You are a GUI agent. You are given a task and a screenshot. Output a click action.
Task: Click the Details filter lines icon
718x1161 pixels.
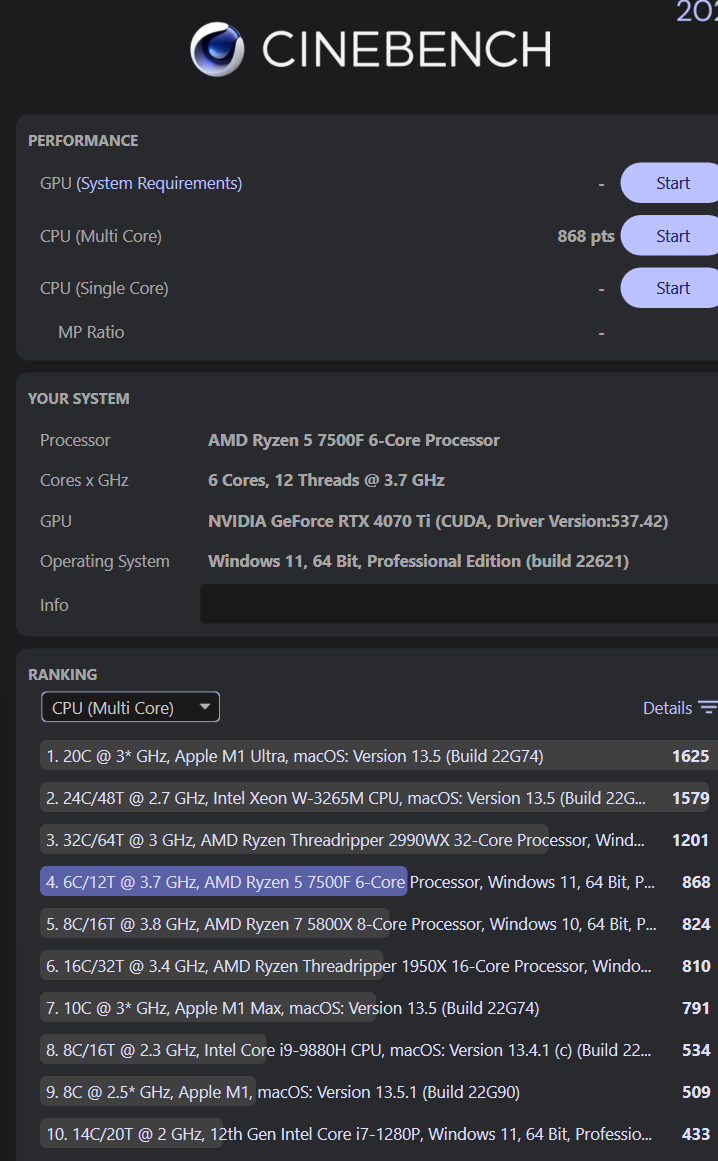click(708, 708)
